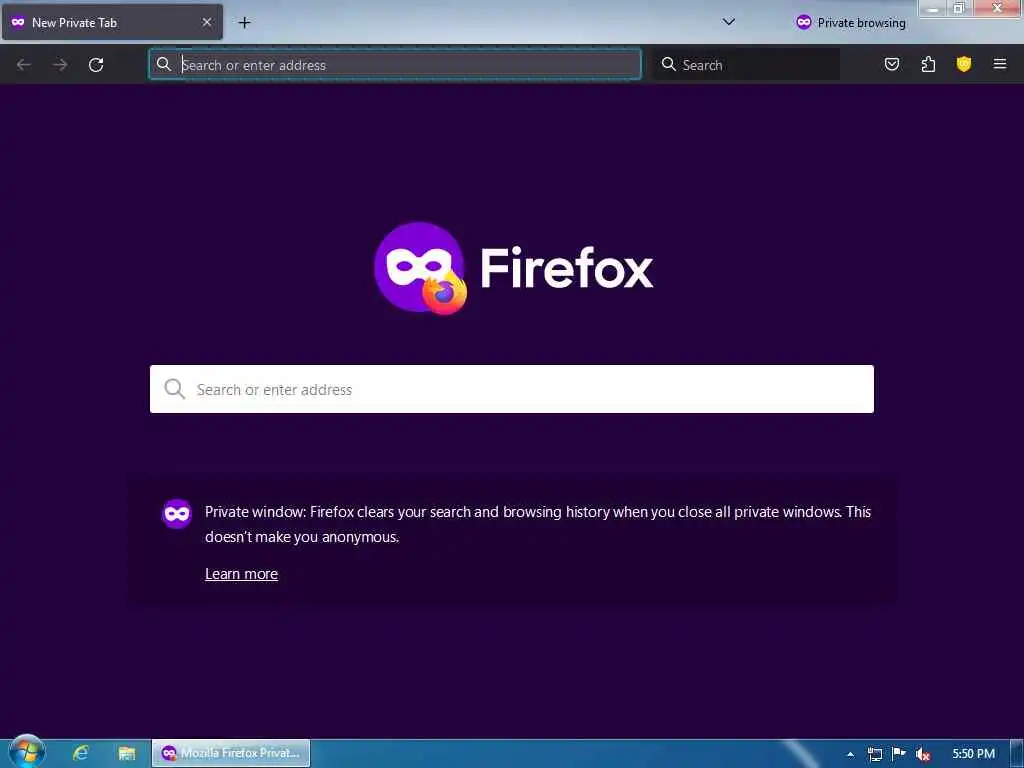Screen dimensions: 1024x768
Task: Click the network tray icon
Action: coord(875,754)
